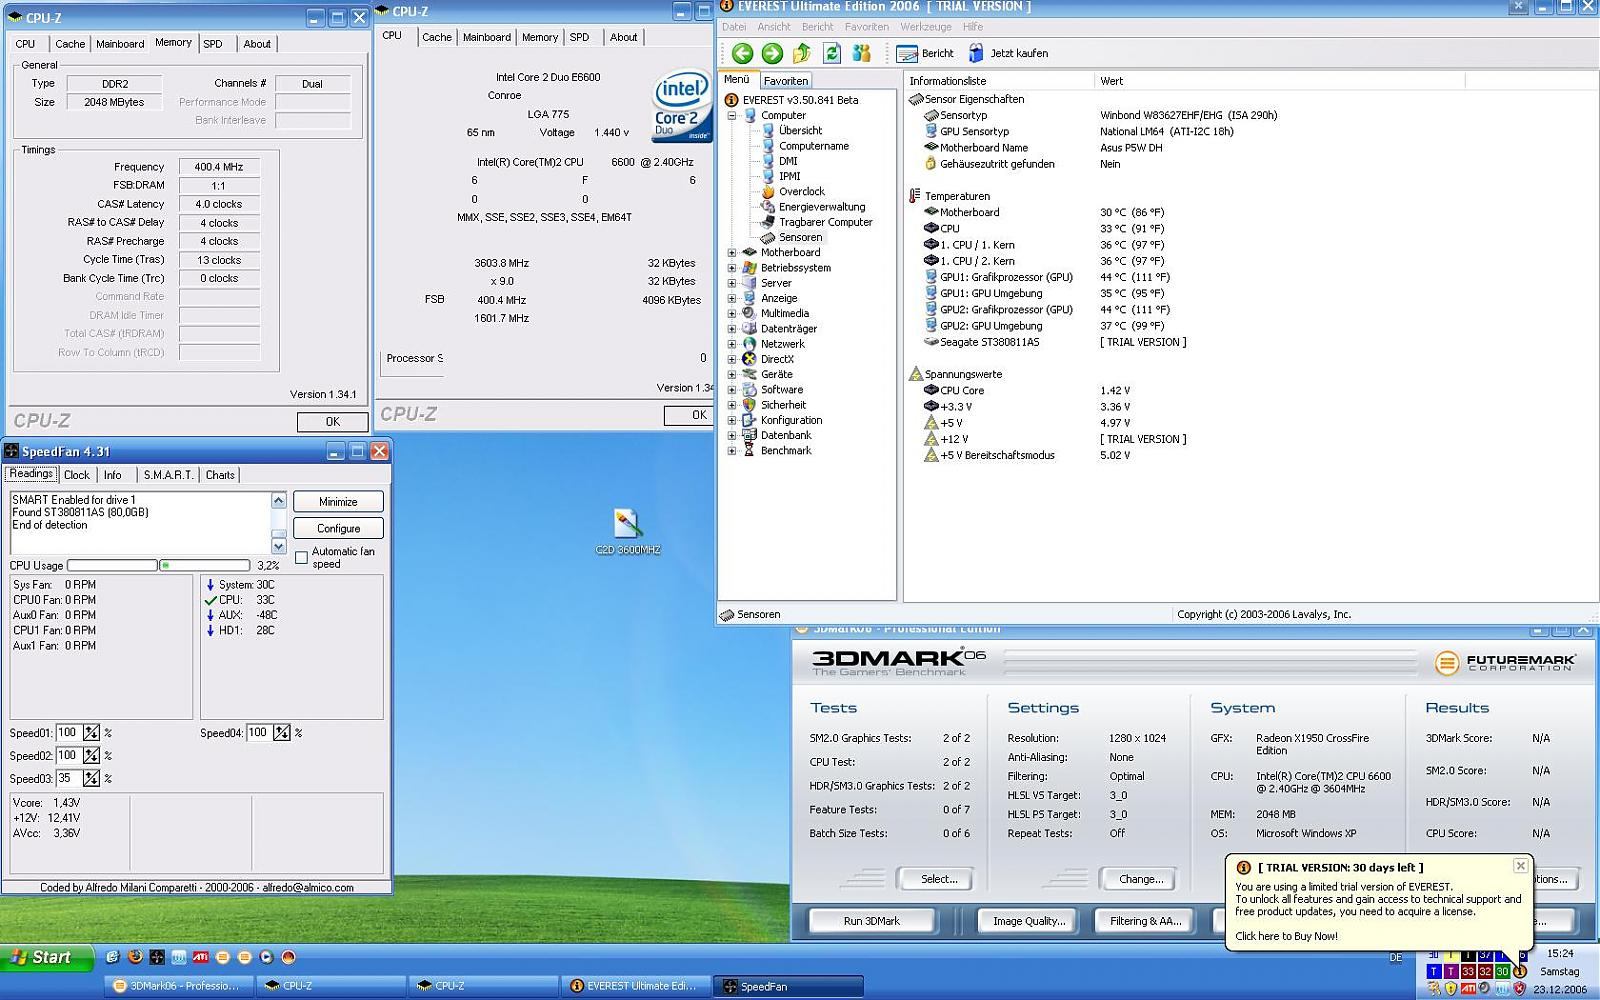Open Datei menu in EVEREST
The image size is (1600, 1000).
[x=734, y=27]
